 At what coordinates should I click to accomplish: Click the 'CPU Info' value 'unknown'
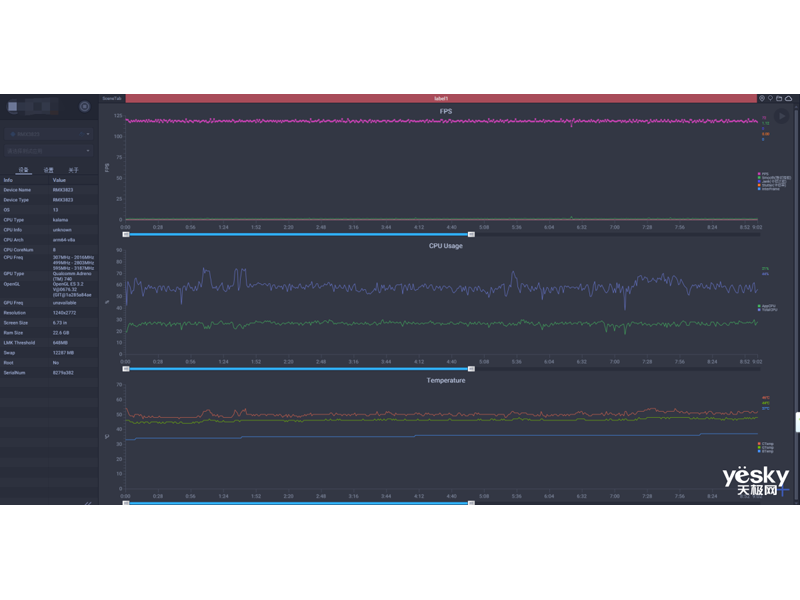(62, 230)
